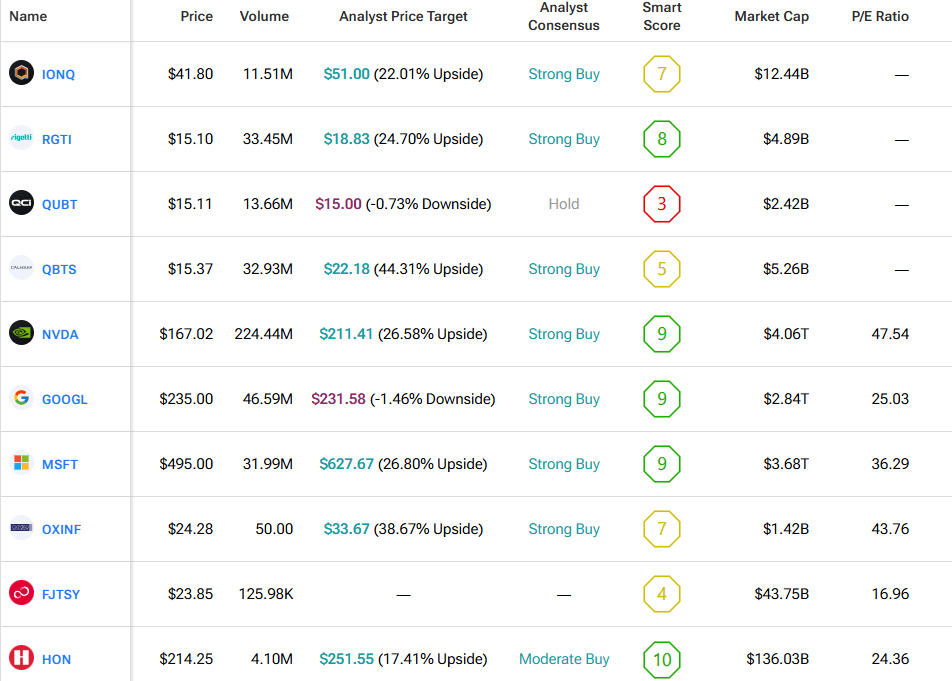This screenshot has height=681, width=952.
Task: Click the Rigetti RGTI logo icon
Action: point(21,139)
